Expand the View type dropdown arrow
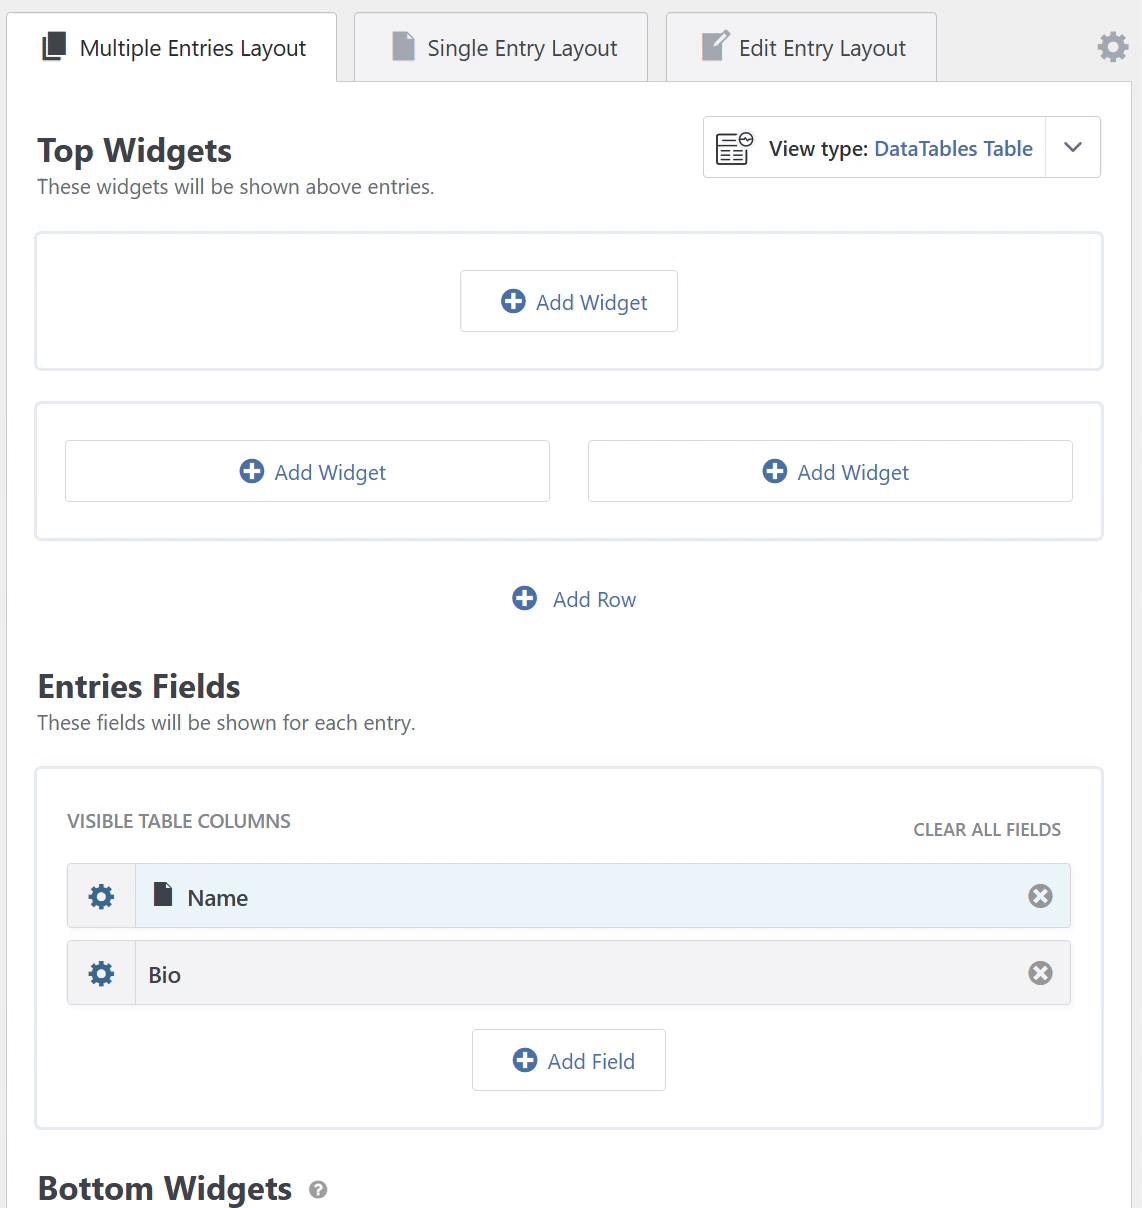 (x=1073, y=148)
